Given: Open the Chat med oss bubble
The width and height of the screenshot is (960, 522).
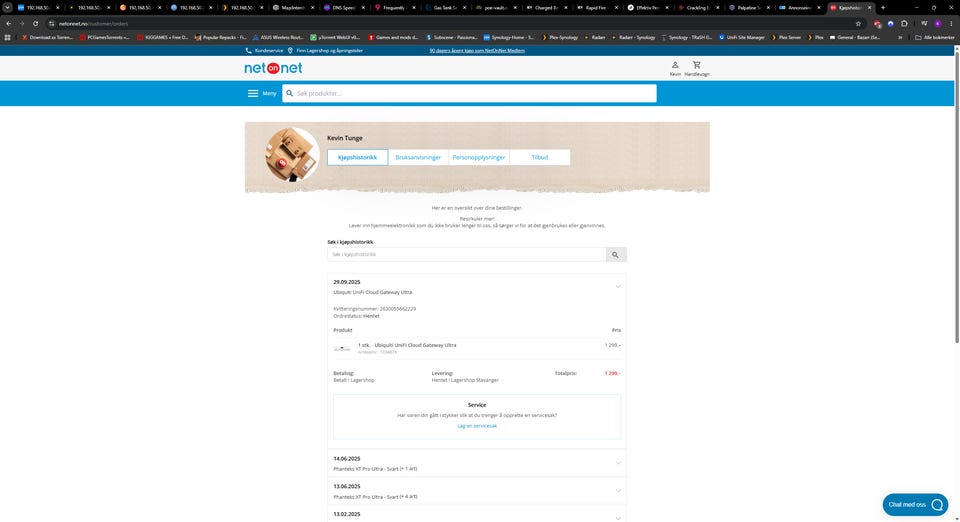Looking at the screenshot, I should (x=915, y=505).
